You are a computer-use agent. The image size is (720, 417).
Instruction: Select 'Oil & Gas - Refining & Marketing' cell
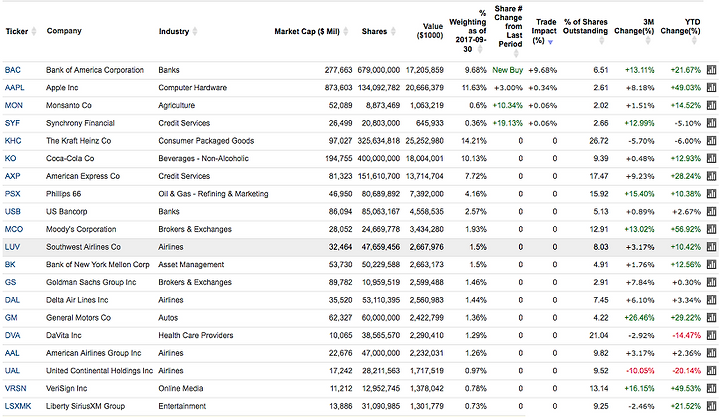(x=213, y=193)
